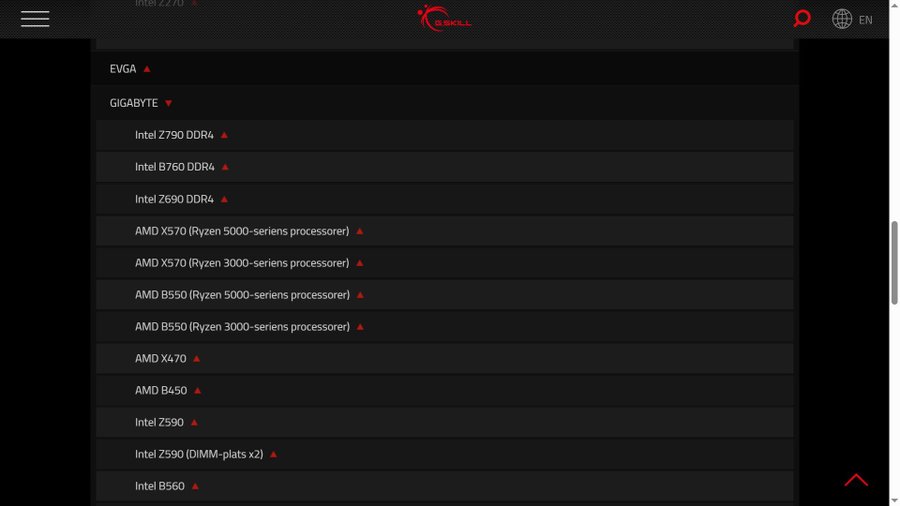Click AMD B550 (Ryzen 3000-seriens processorer) text
Viewport: 900px width, 506px height.
[242, 326]
